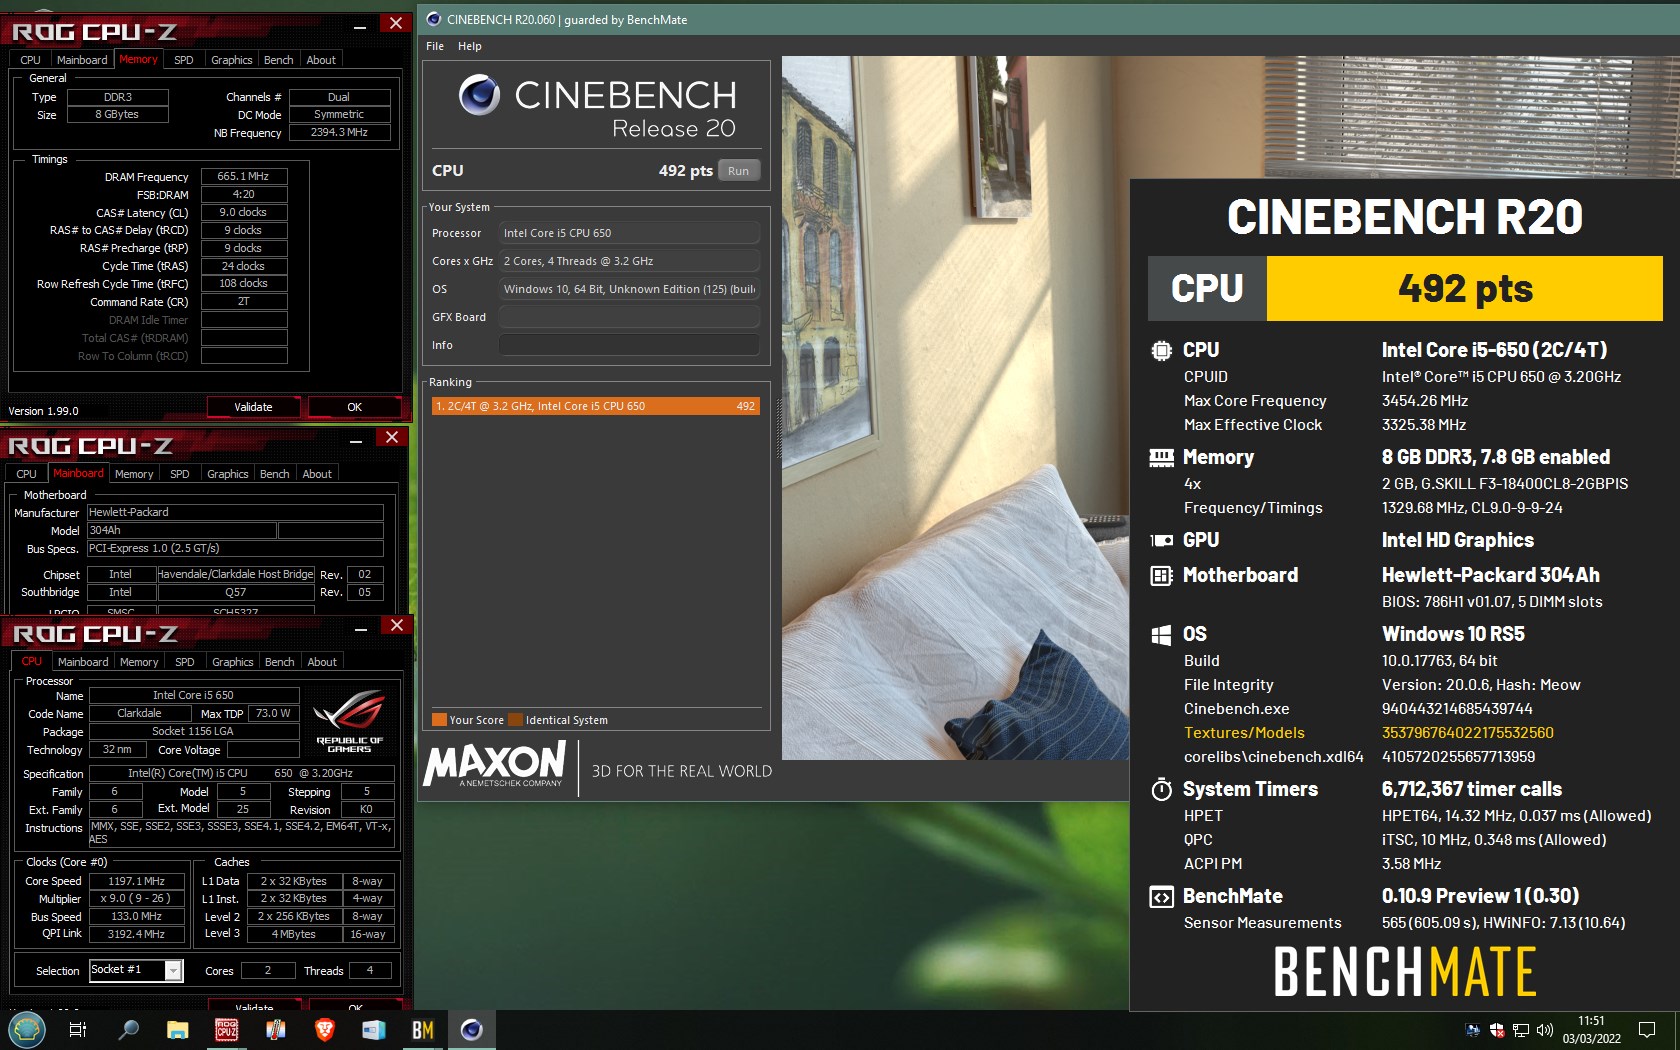Click the System Timers stopwatch icon
Screen dimensions: 1680x1050
pyautogui.click(x=1161, y=789)
